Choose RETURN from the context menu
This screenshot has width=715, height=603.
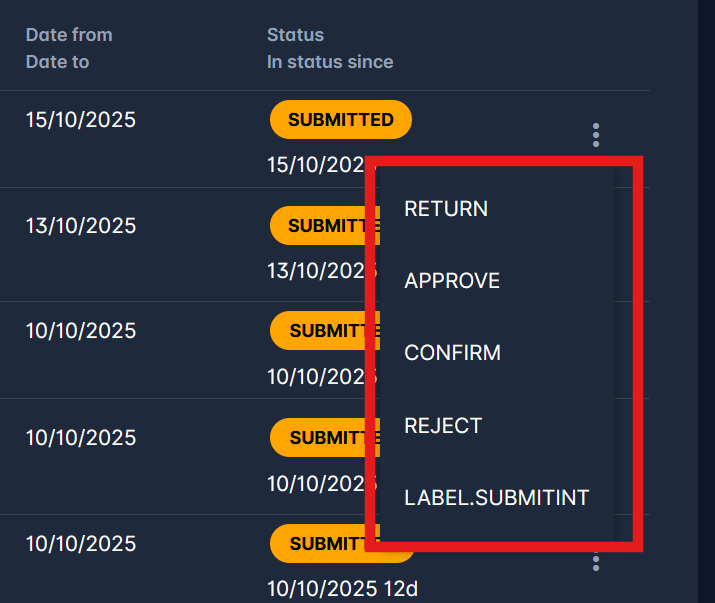pyautogui.click(x=446, y=209)
